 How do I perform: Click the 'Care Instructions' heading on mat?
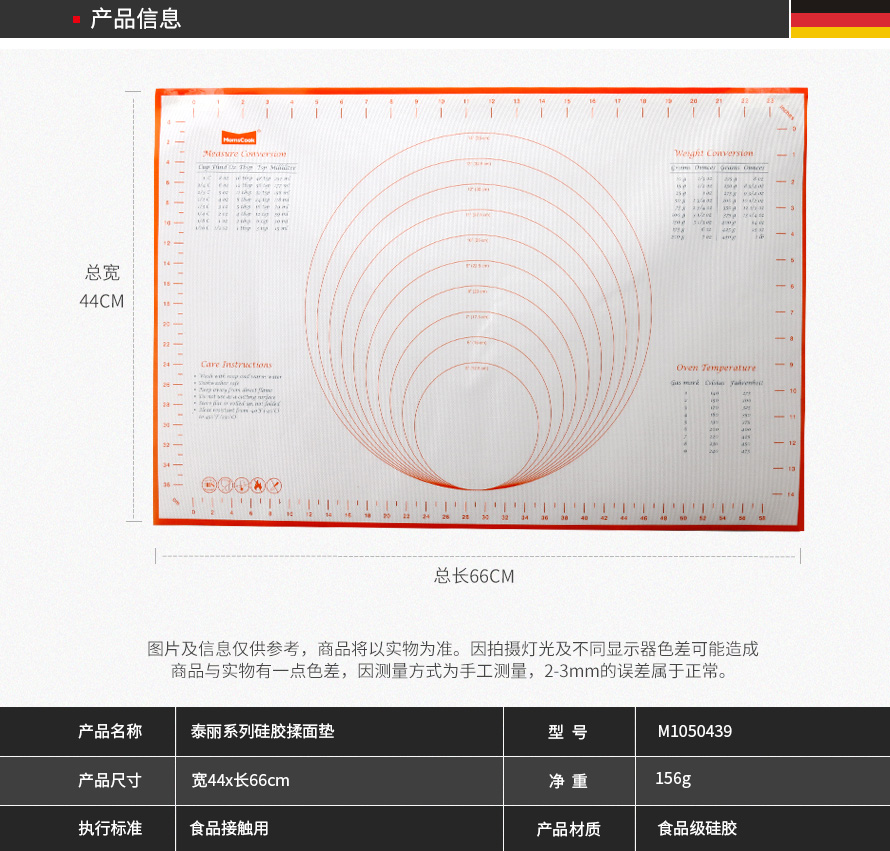[x=236, y=364]
